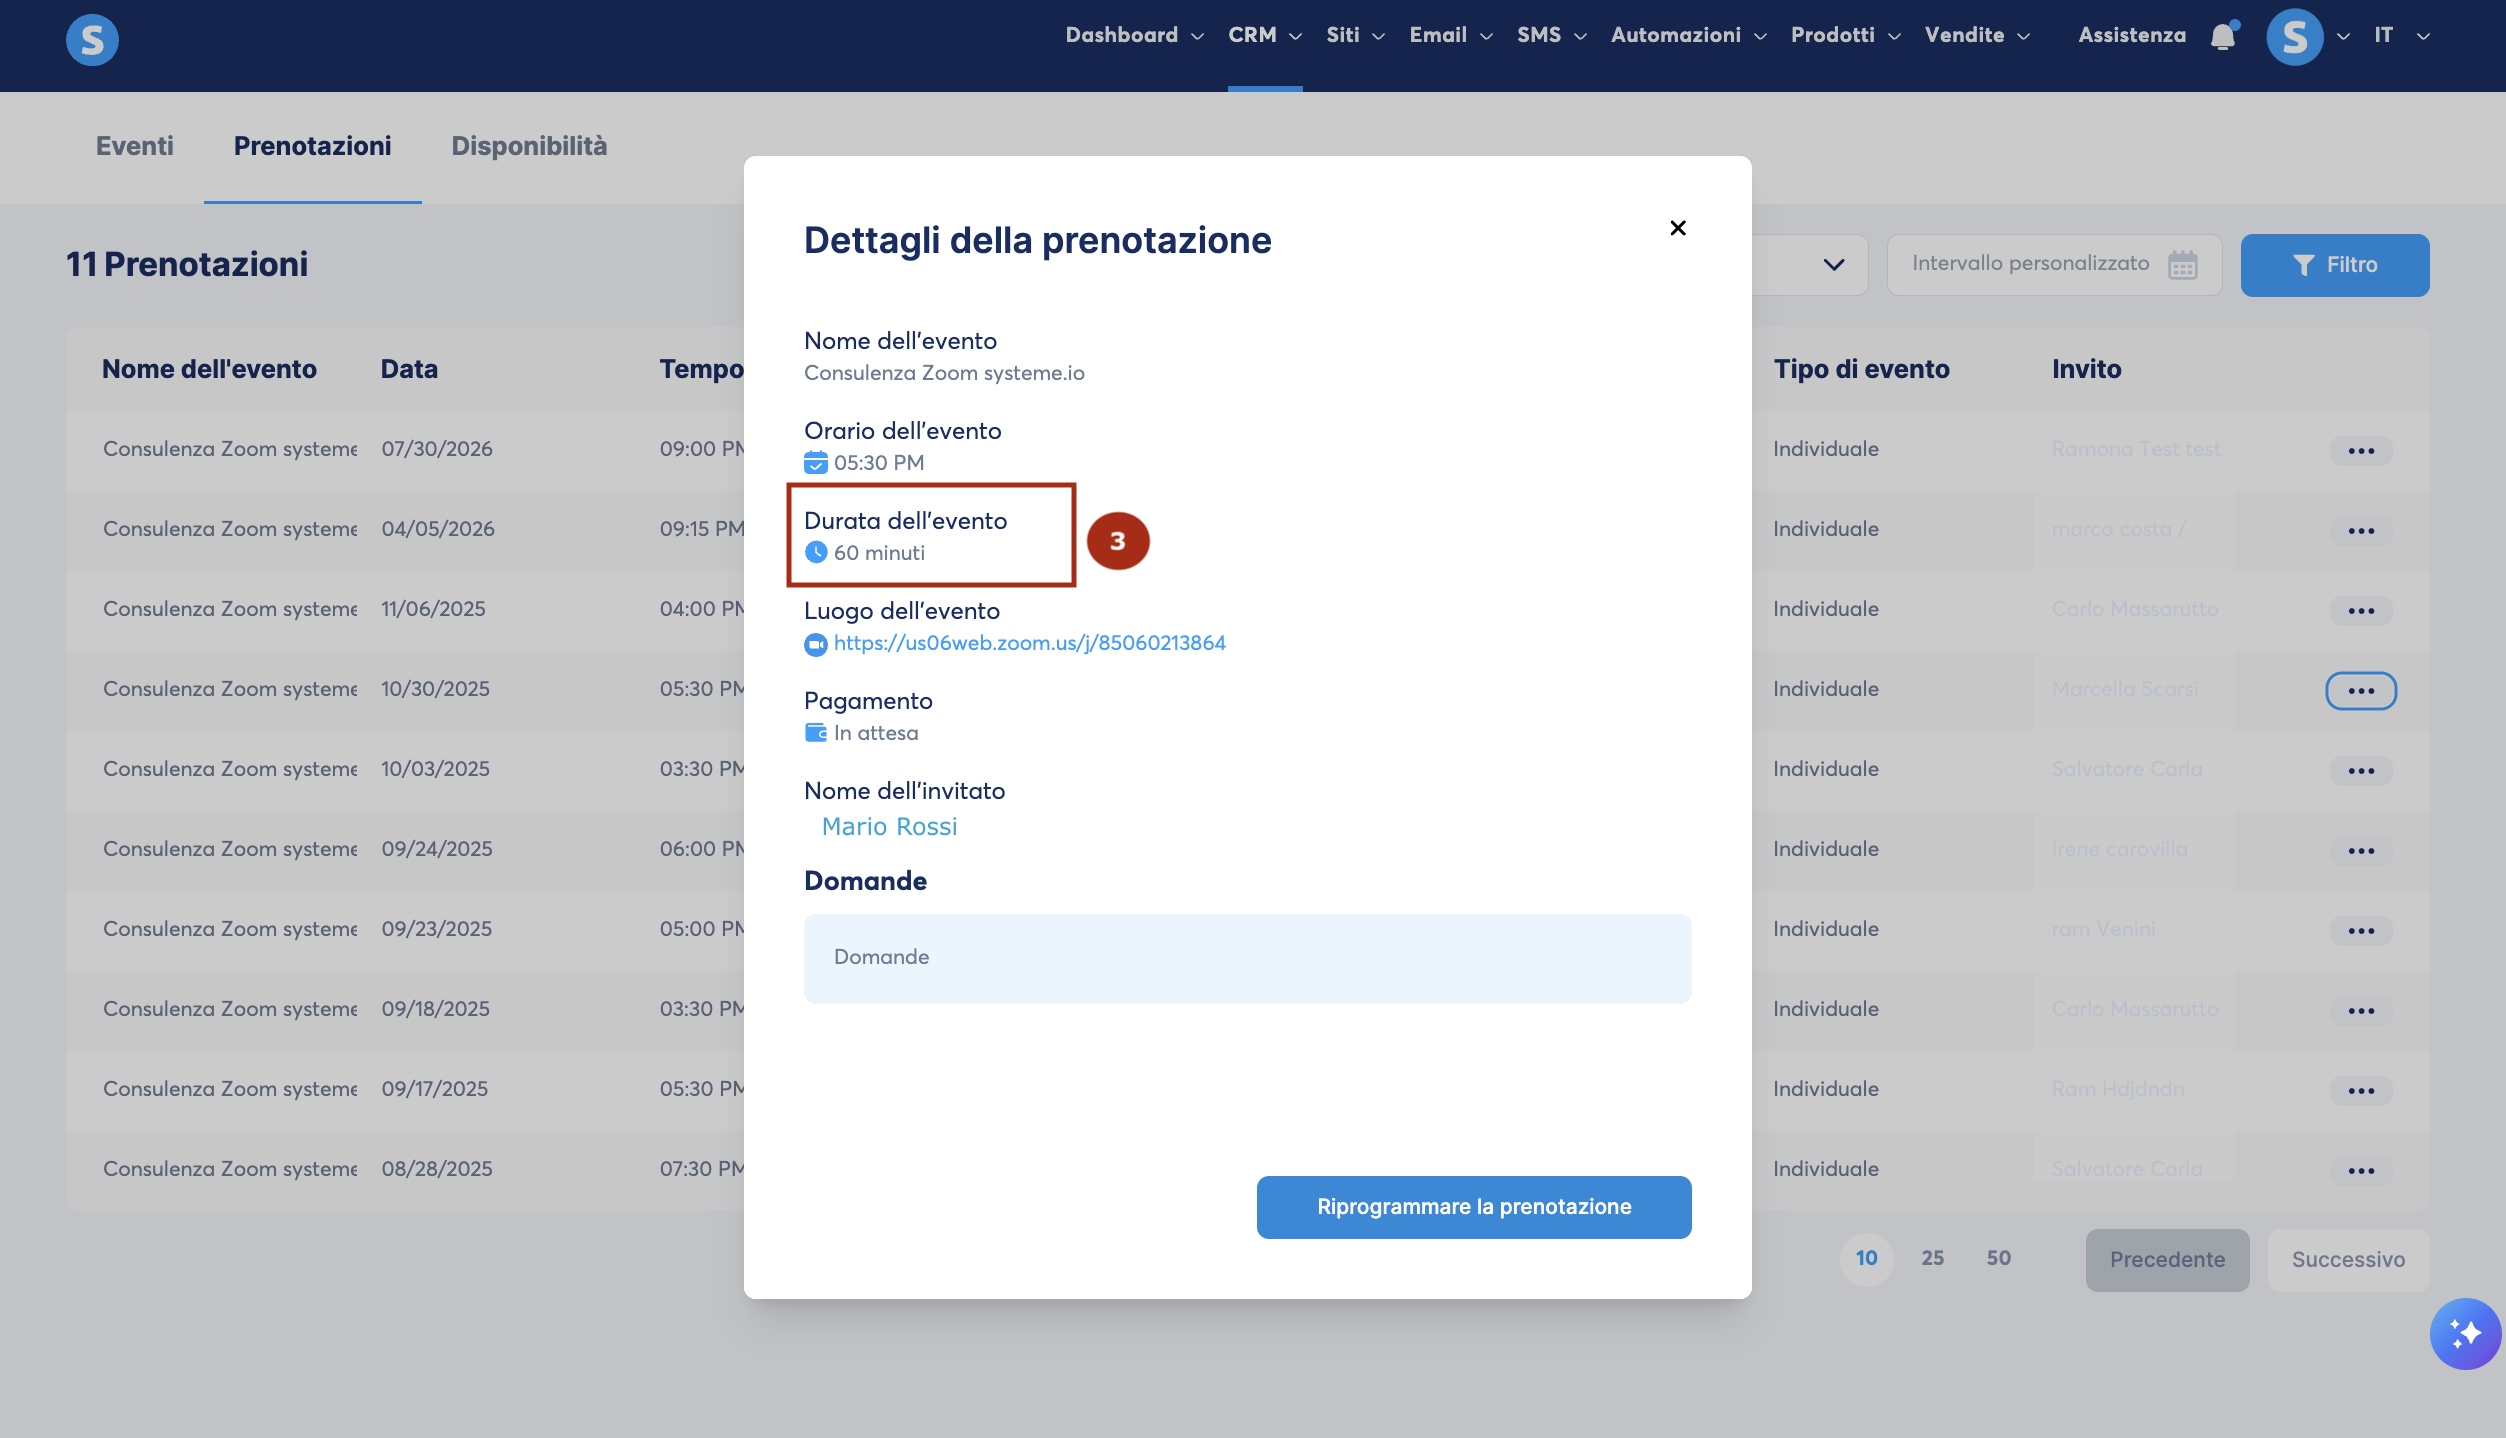The height and width of the screenshot is (1438, 2506).
Task: Show 10 rows per page
Action: coord(1866,1258)
